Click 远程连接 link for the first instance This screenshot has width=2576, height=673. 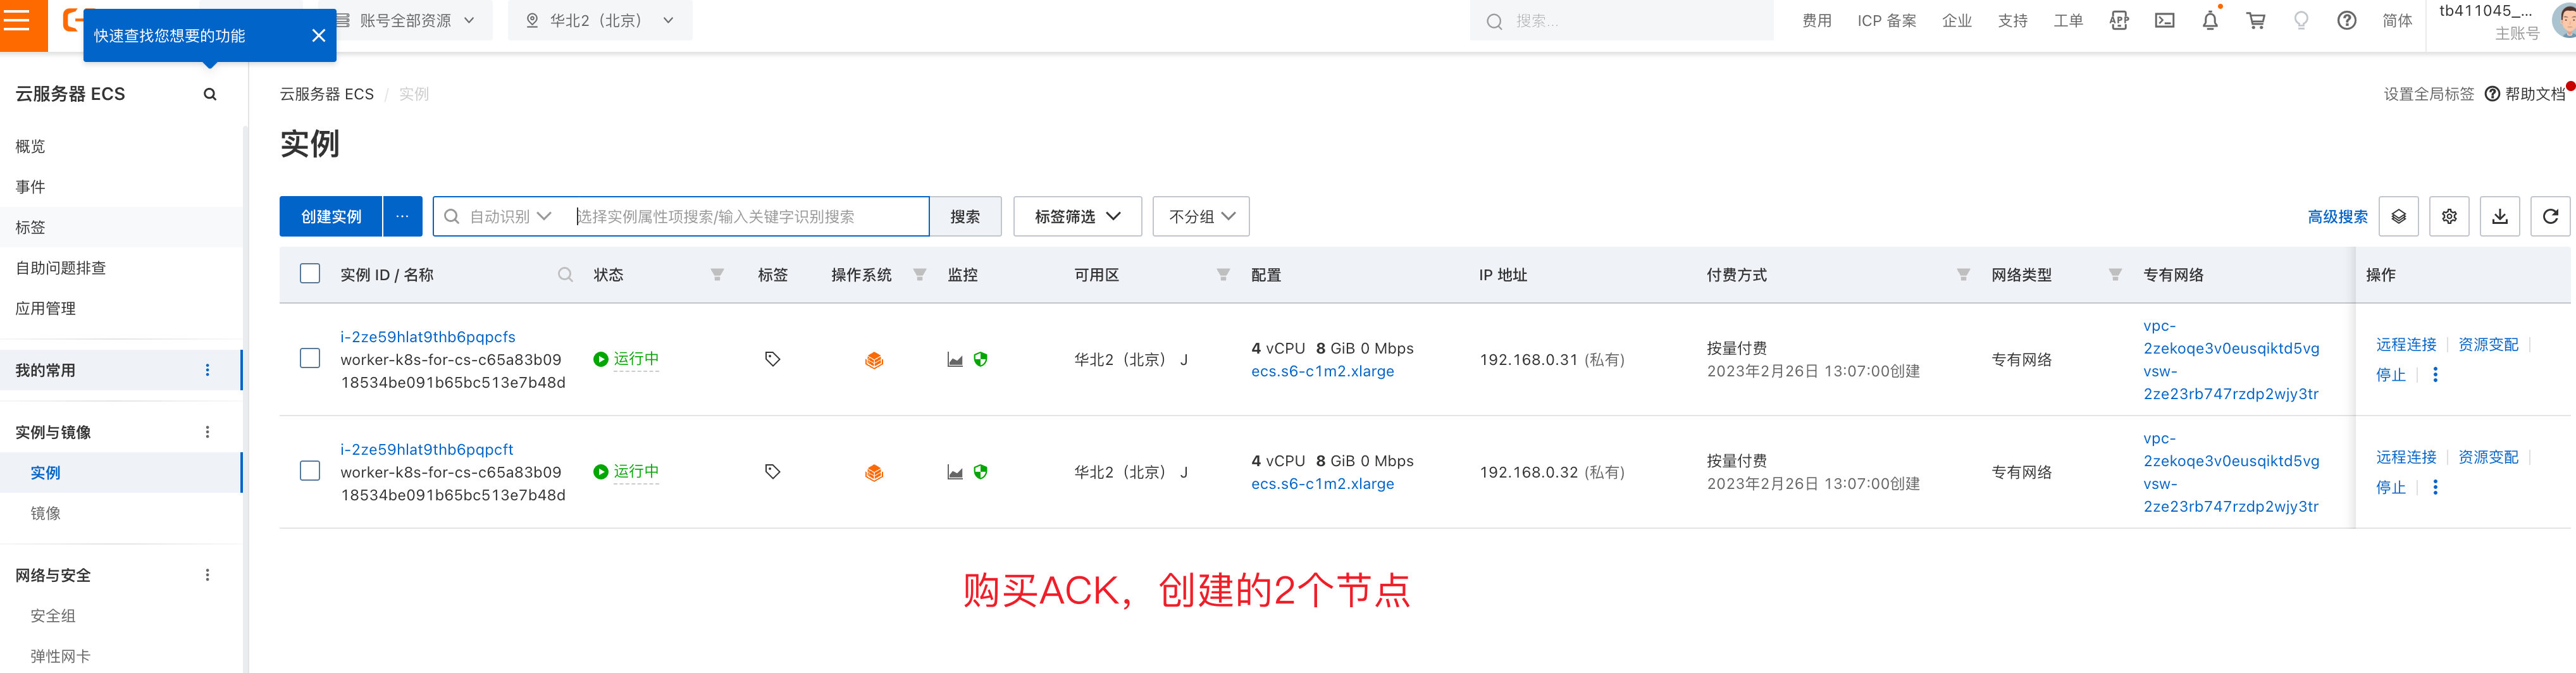2405,344
